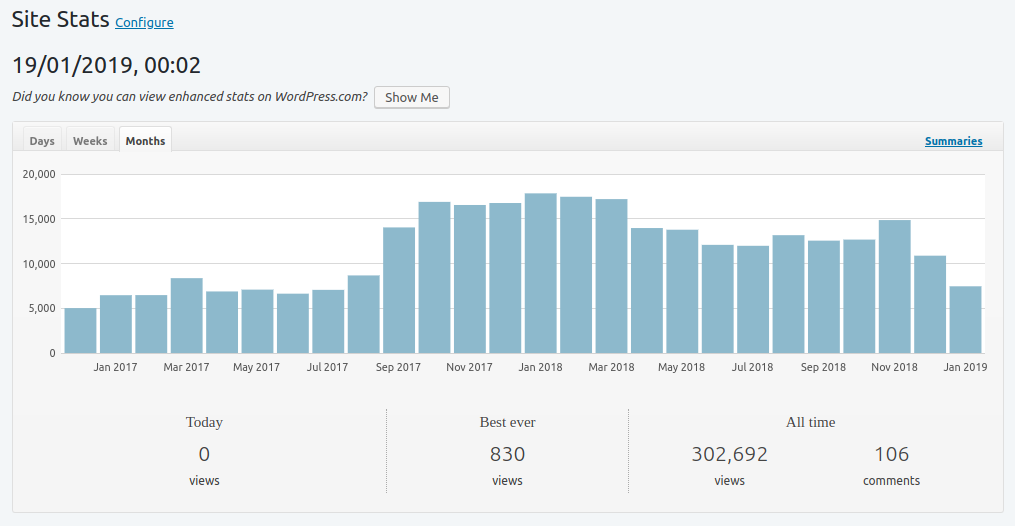This screenshot has height=526, width=1015.
Task: Switch to the Days tab
Action: (42, 141)
